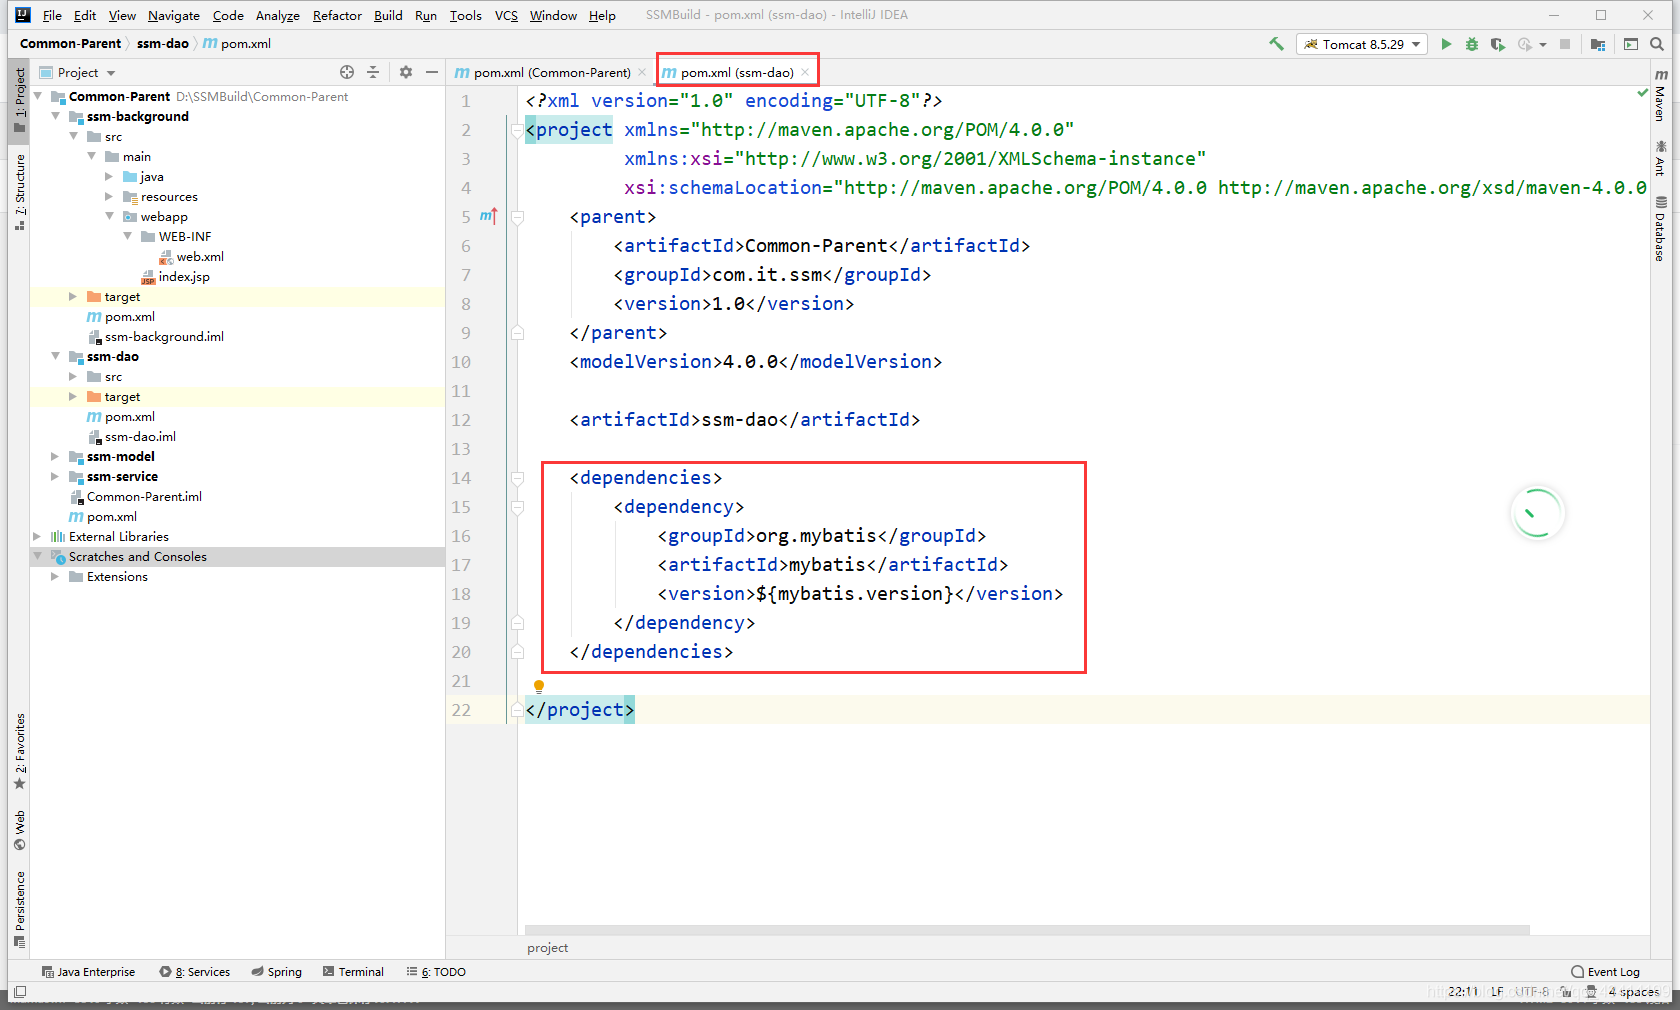This screenshot has width=1680, height=1010.
Task: Click Collapse All icon in Project panel
Action: pyautogui.click(x=373, y=72)
